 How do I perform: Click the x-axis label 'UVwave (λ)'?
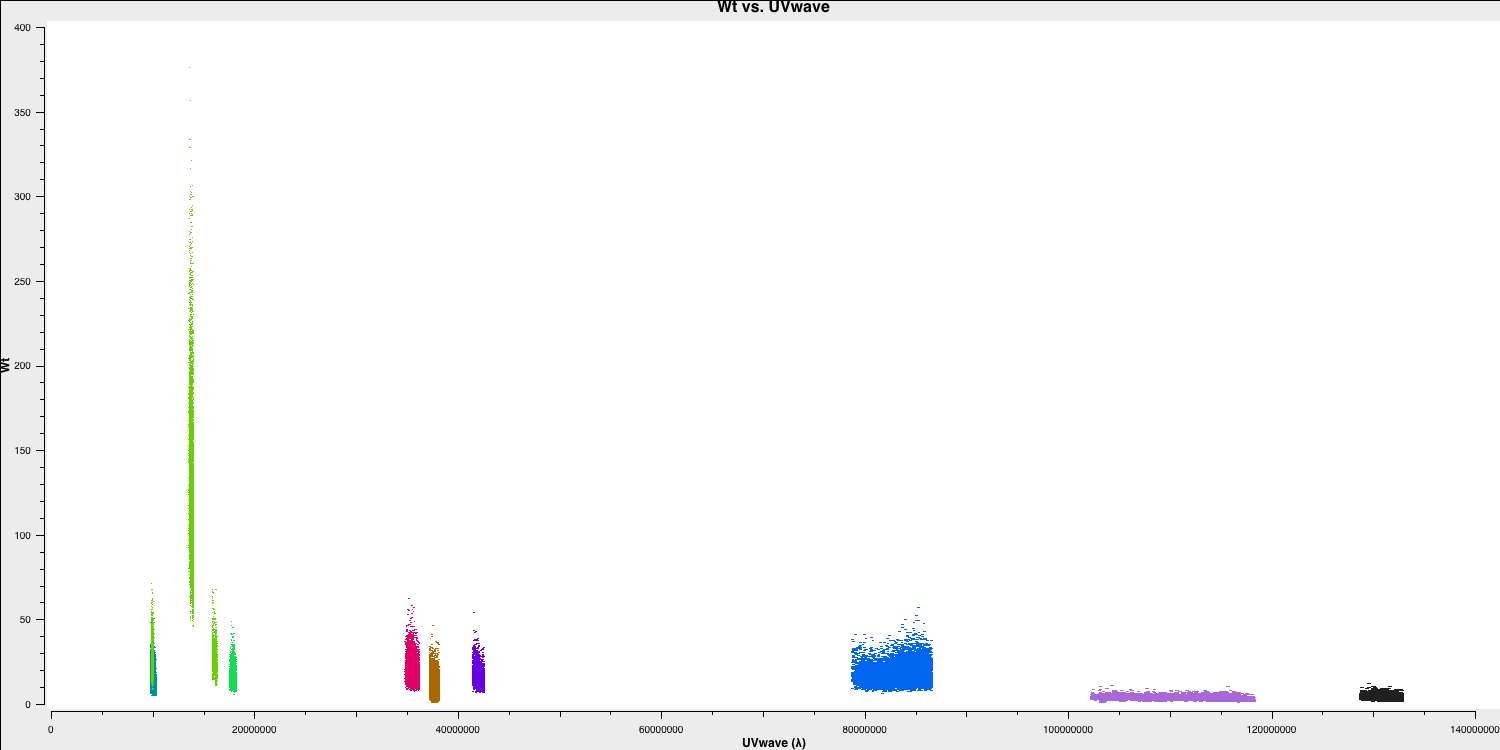[x=773, y=743]
